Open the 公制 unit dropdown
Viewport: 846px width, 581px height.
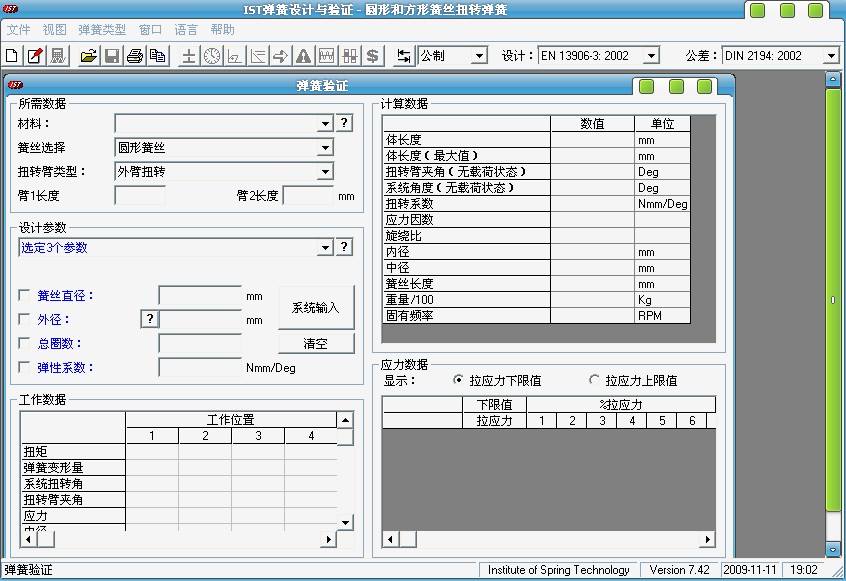tap(479, 56)
